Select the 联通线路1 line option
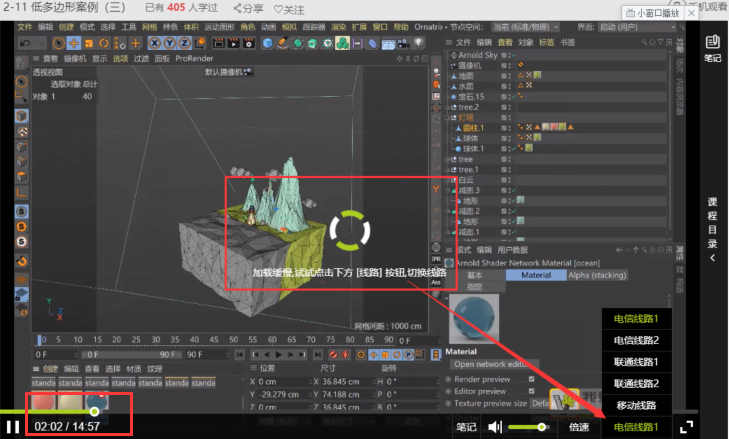This screenshot has height=439, width=729. (x=643, y=361)
